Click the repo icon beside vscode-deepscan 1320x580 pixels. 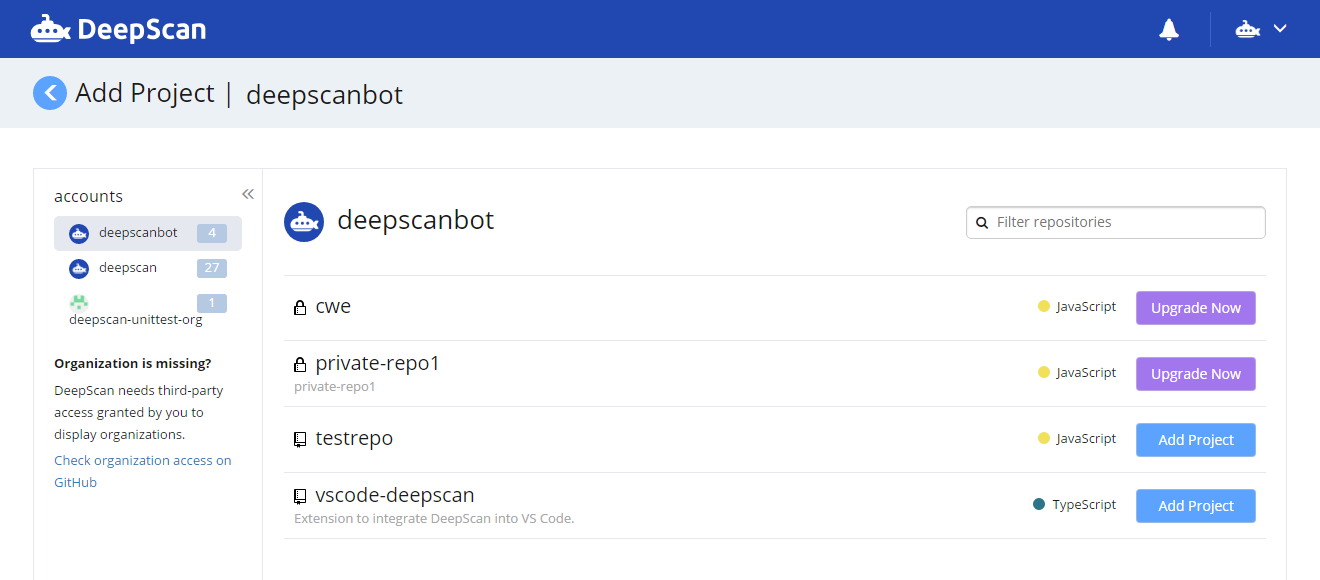point(300,496)
